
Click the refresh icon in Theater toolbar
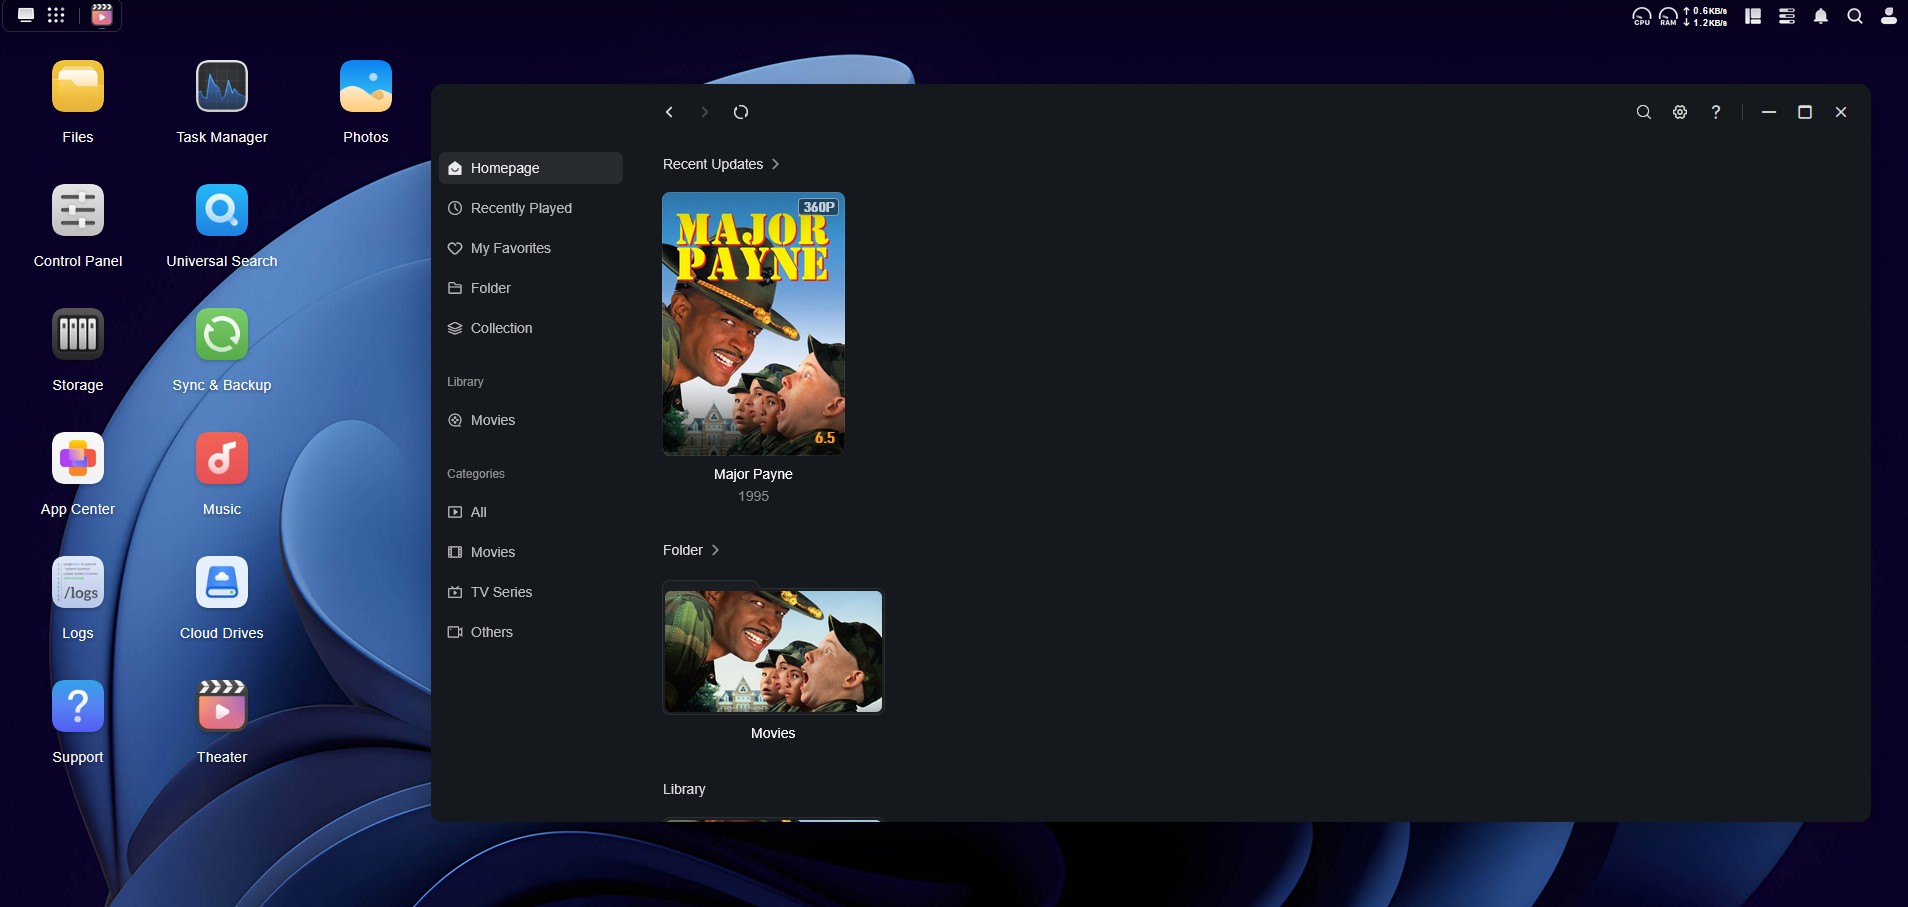[741, 112]
